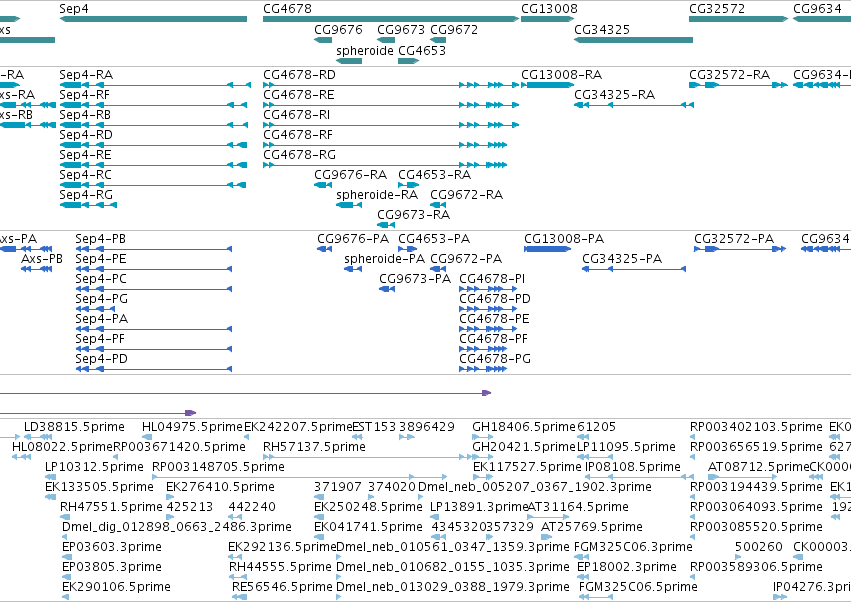Select protein Sep4-PE
The image size is (851, 602).
click(x=101, y=259)
